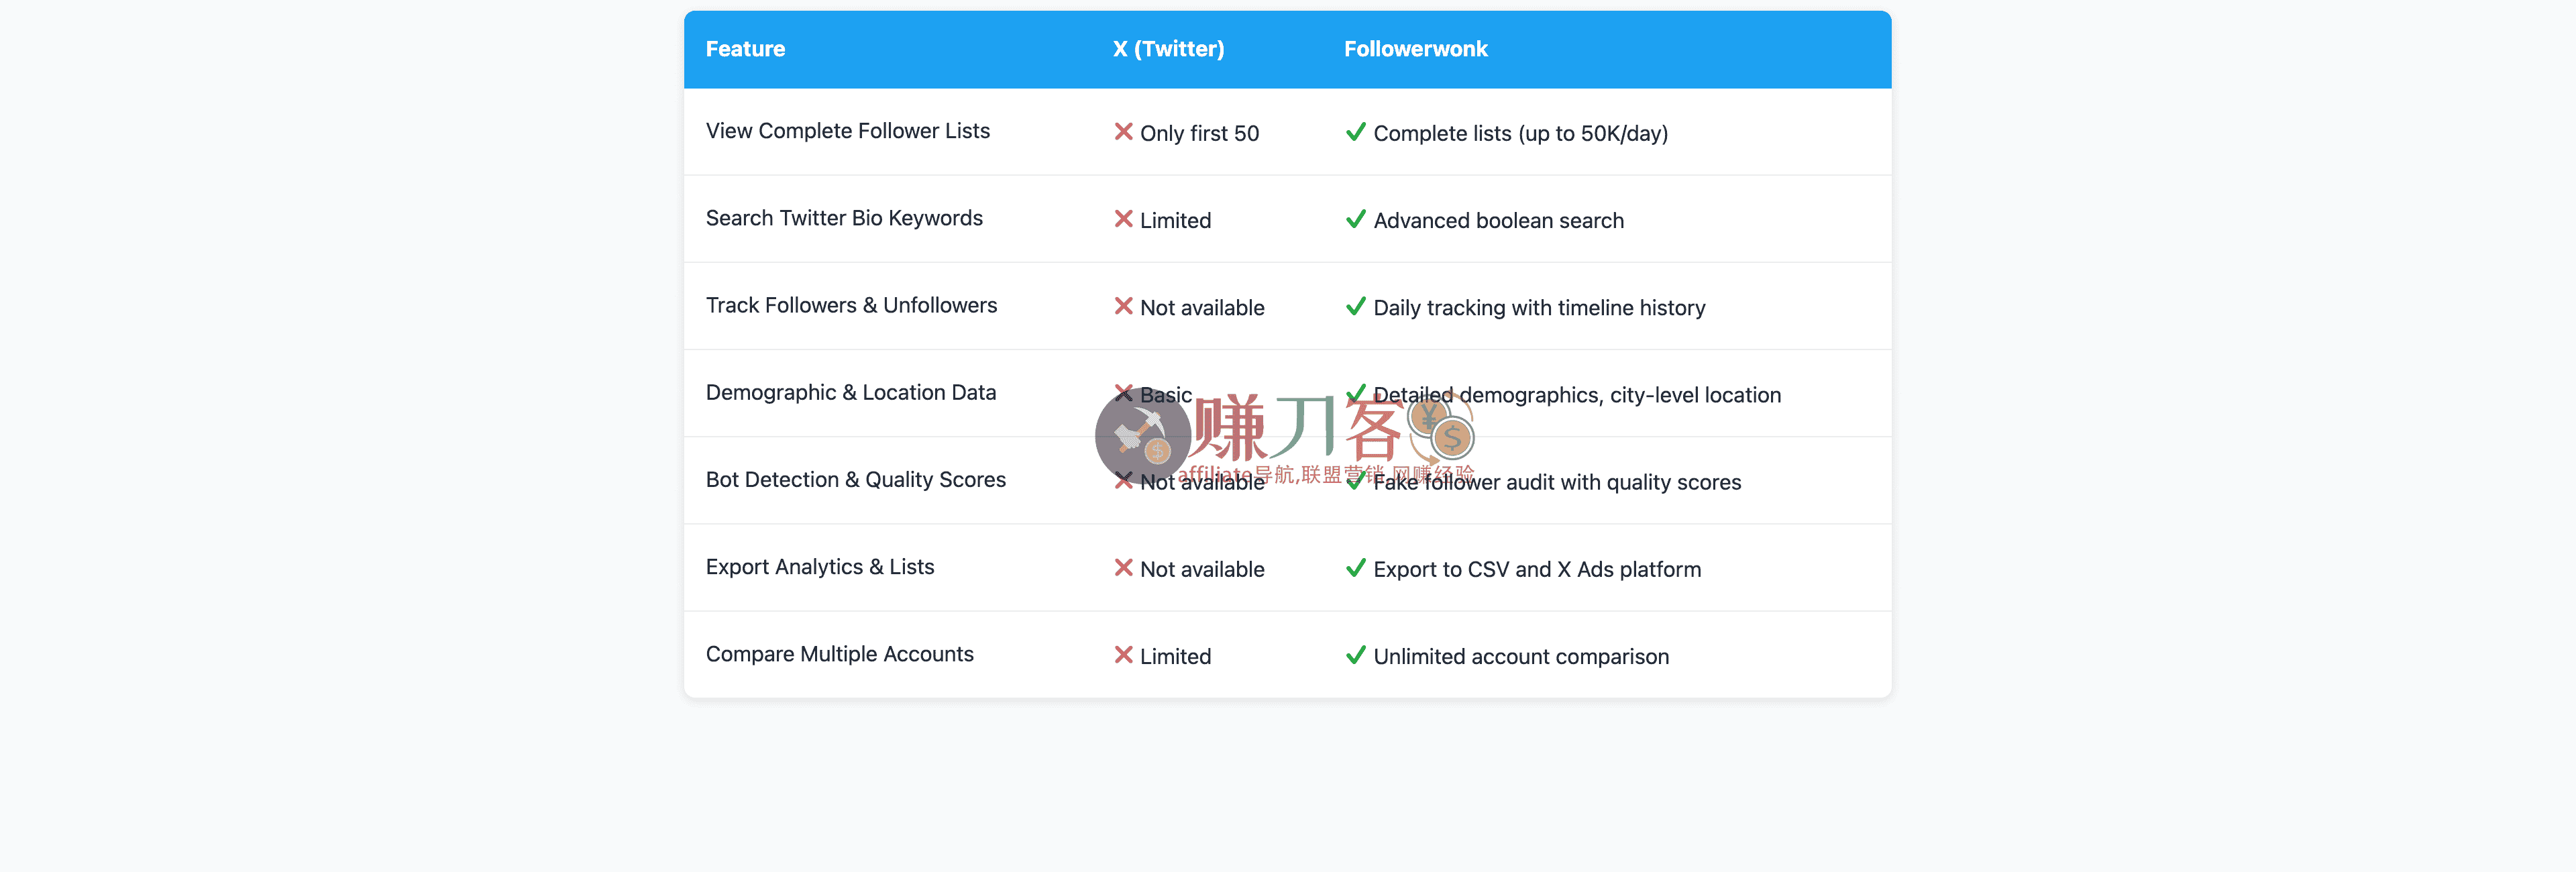This screenshot has height=872, width=2576.
Task: Click green checkmark beside Export to CSV
Action: (1355, 568)
